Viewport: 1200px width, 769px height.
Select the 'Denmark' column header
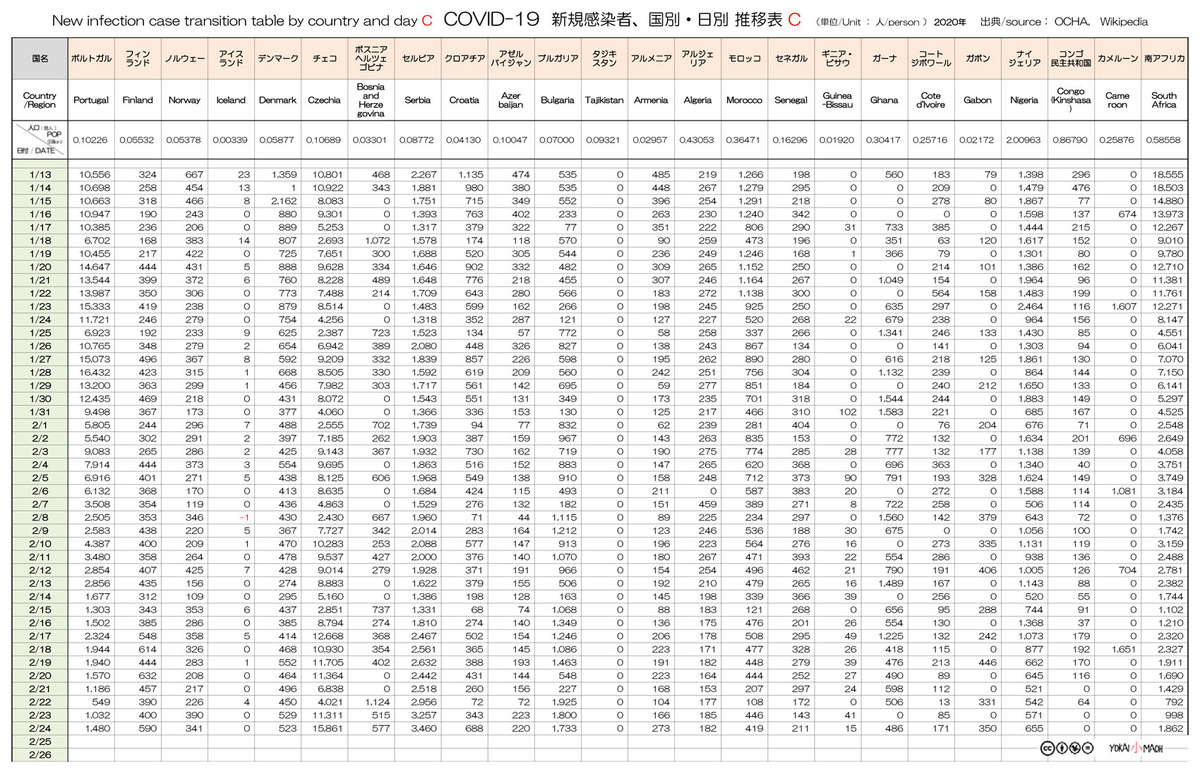click(277, 101)
